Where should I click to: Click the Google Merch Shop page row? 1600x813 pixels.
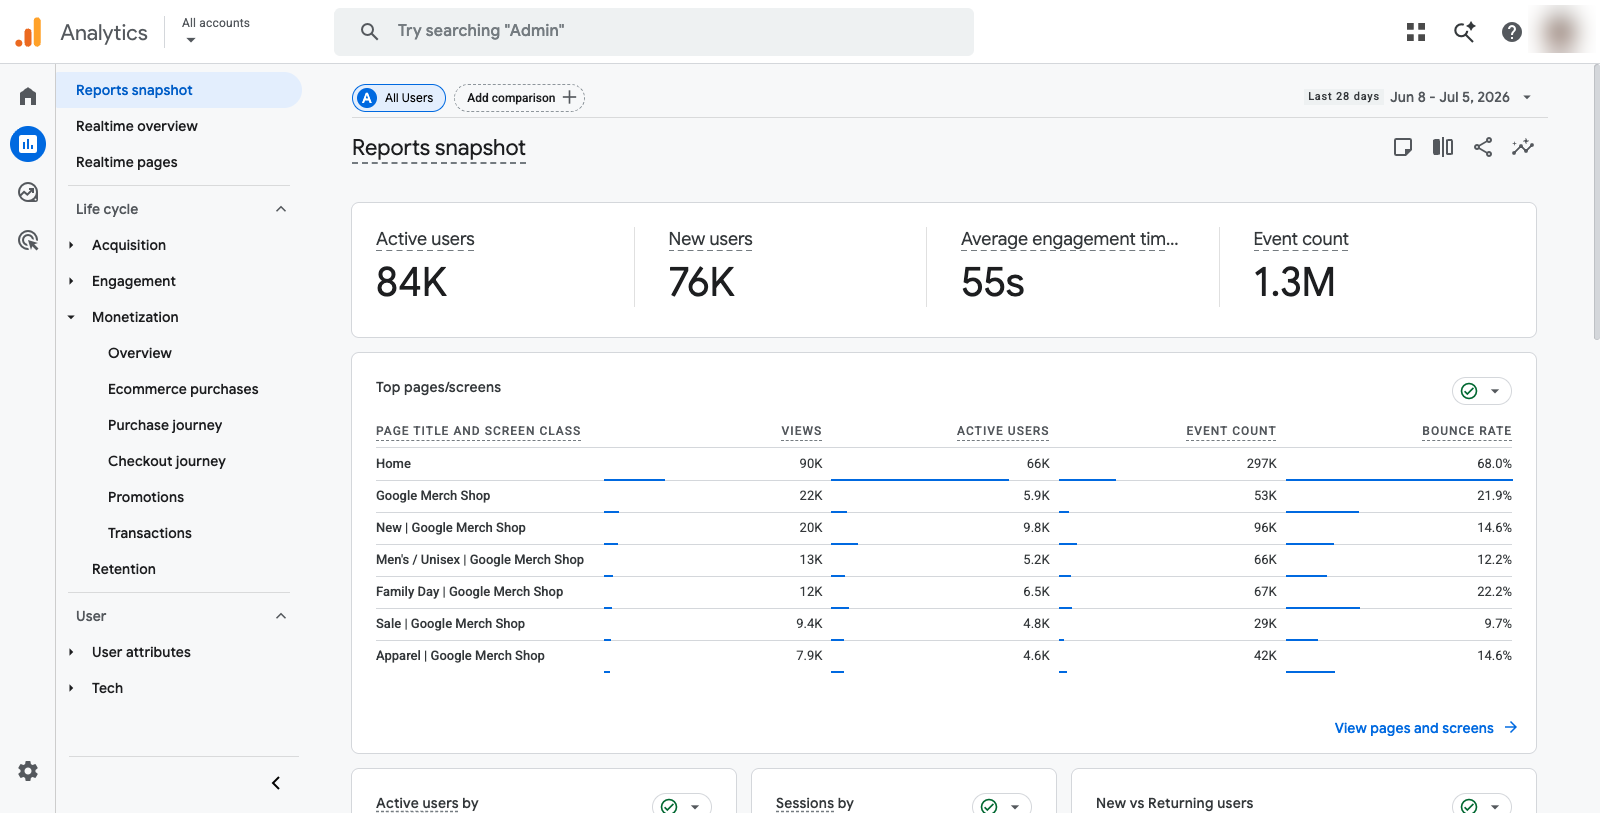pyautogui.click(x=944, y=496)
